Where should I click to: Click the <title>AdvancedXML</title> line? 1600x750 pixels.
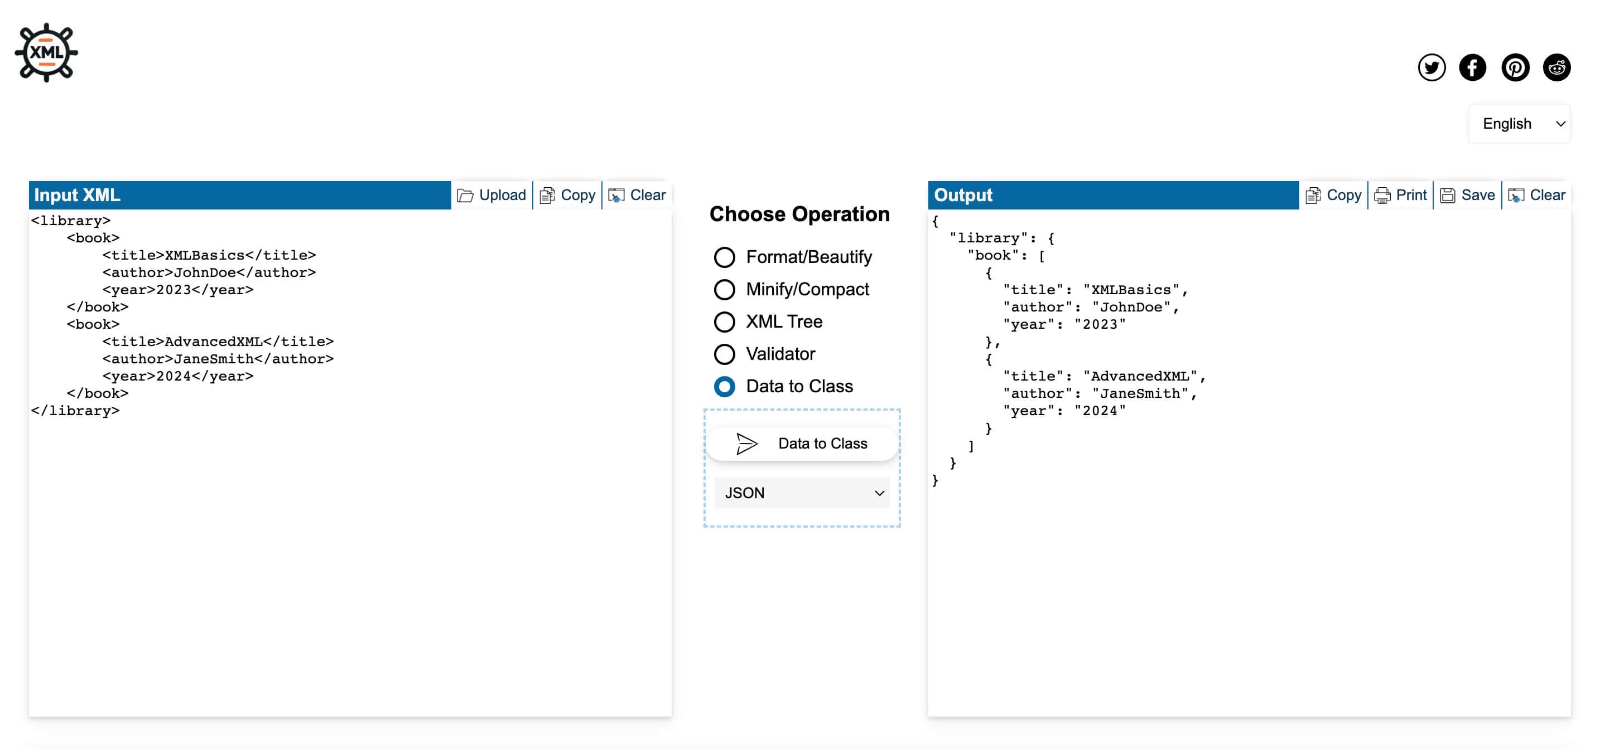click(x=218, y=342)
